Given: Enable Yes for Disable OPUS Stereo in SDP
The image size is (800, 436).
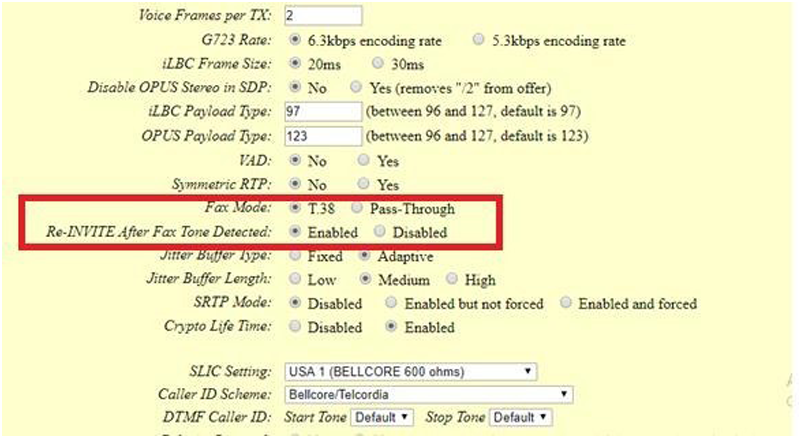Looking at the screenshot, I should (357, 87).
